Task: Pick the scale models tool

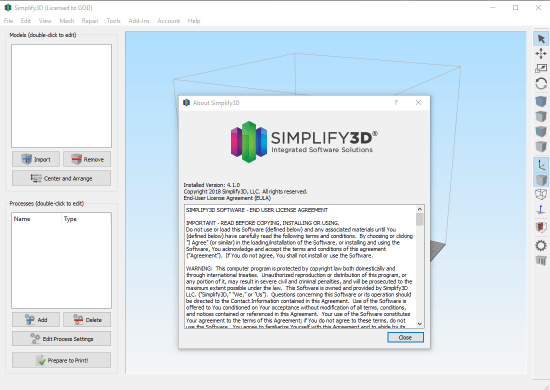Action: click(541, 68)
